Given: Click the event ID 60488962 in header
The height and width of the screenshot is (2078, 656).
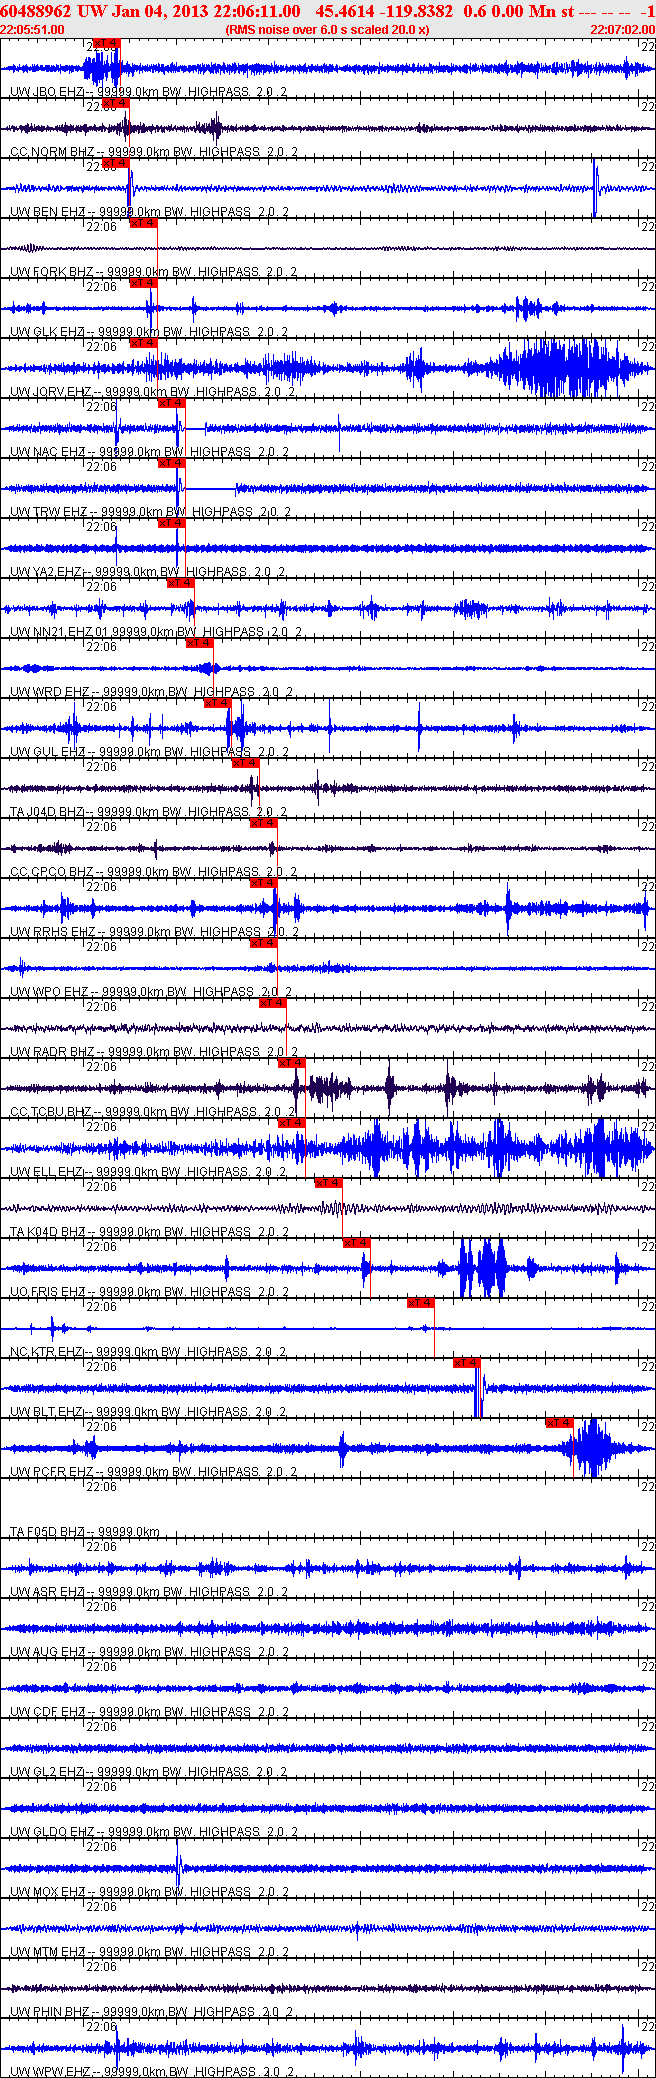Looking at the screenshot, I should pyautogui.click(x=37, y=11).
